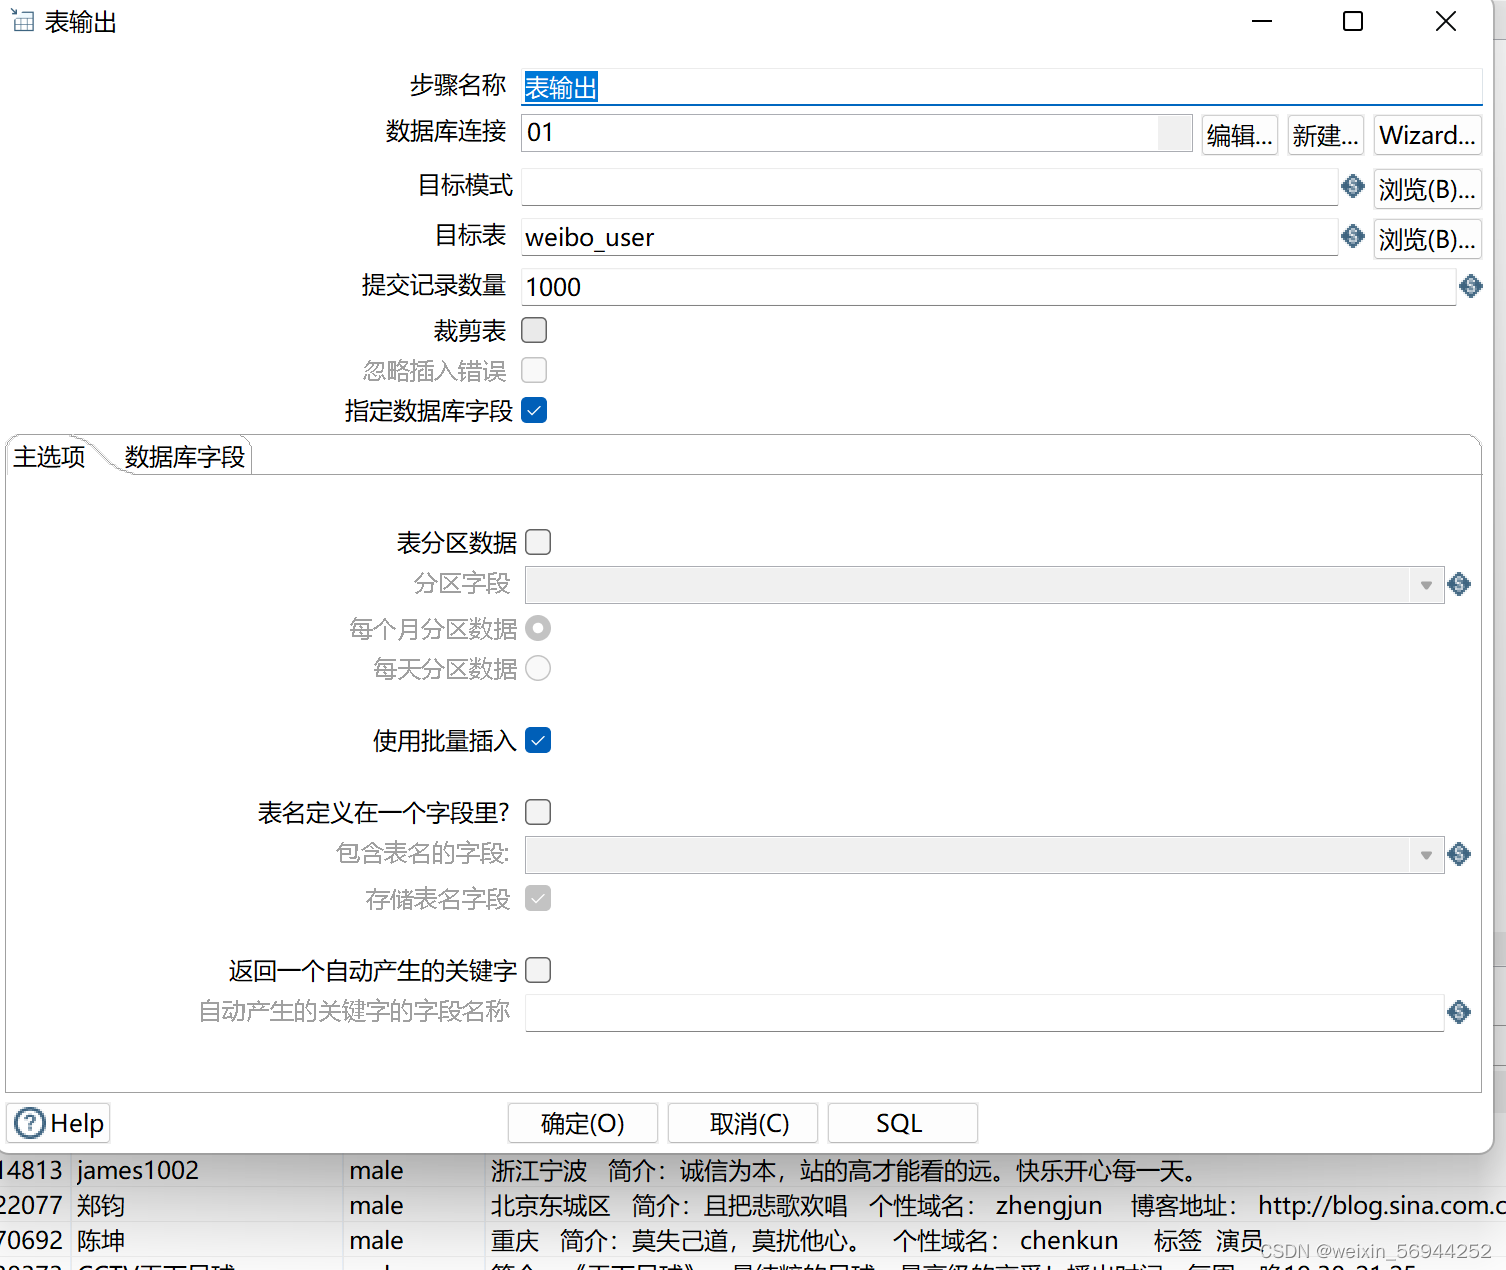Open the database connection Wizard

click(1427, 134)
